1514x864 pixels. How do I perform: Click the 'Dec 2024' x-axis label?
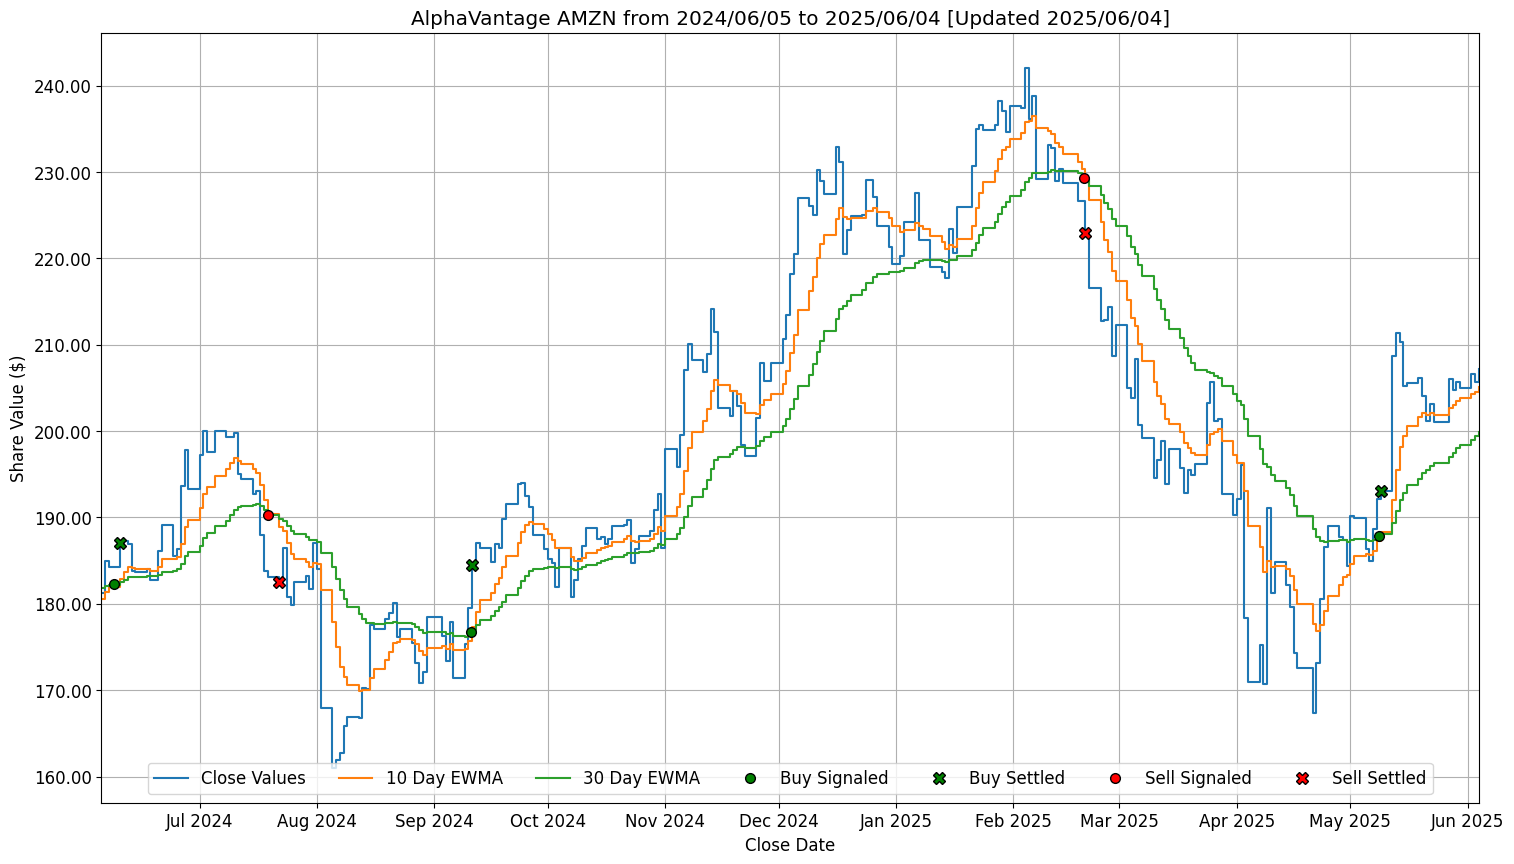779,821
